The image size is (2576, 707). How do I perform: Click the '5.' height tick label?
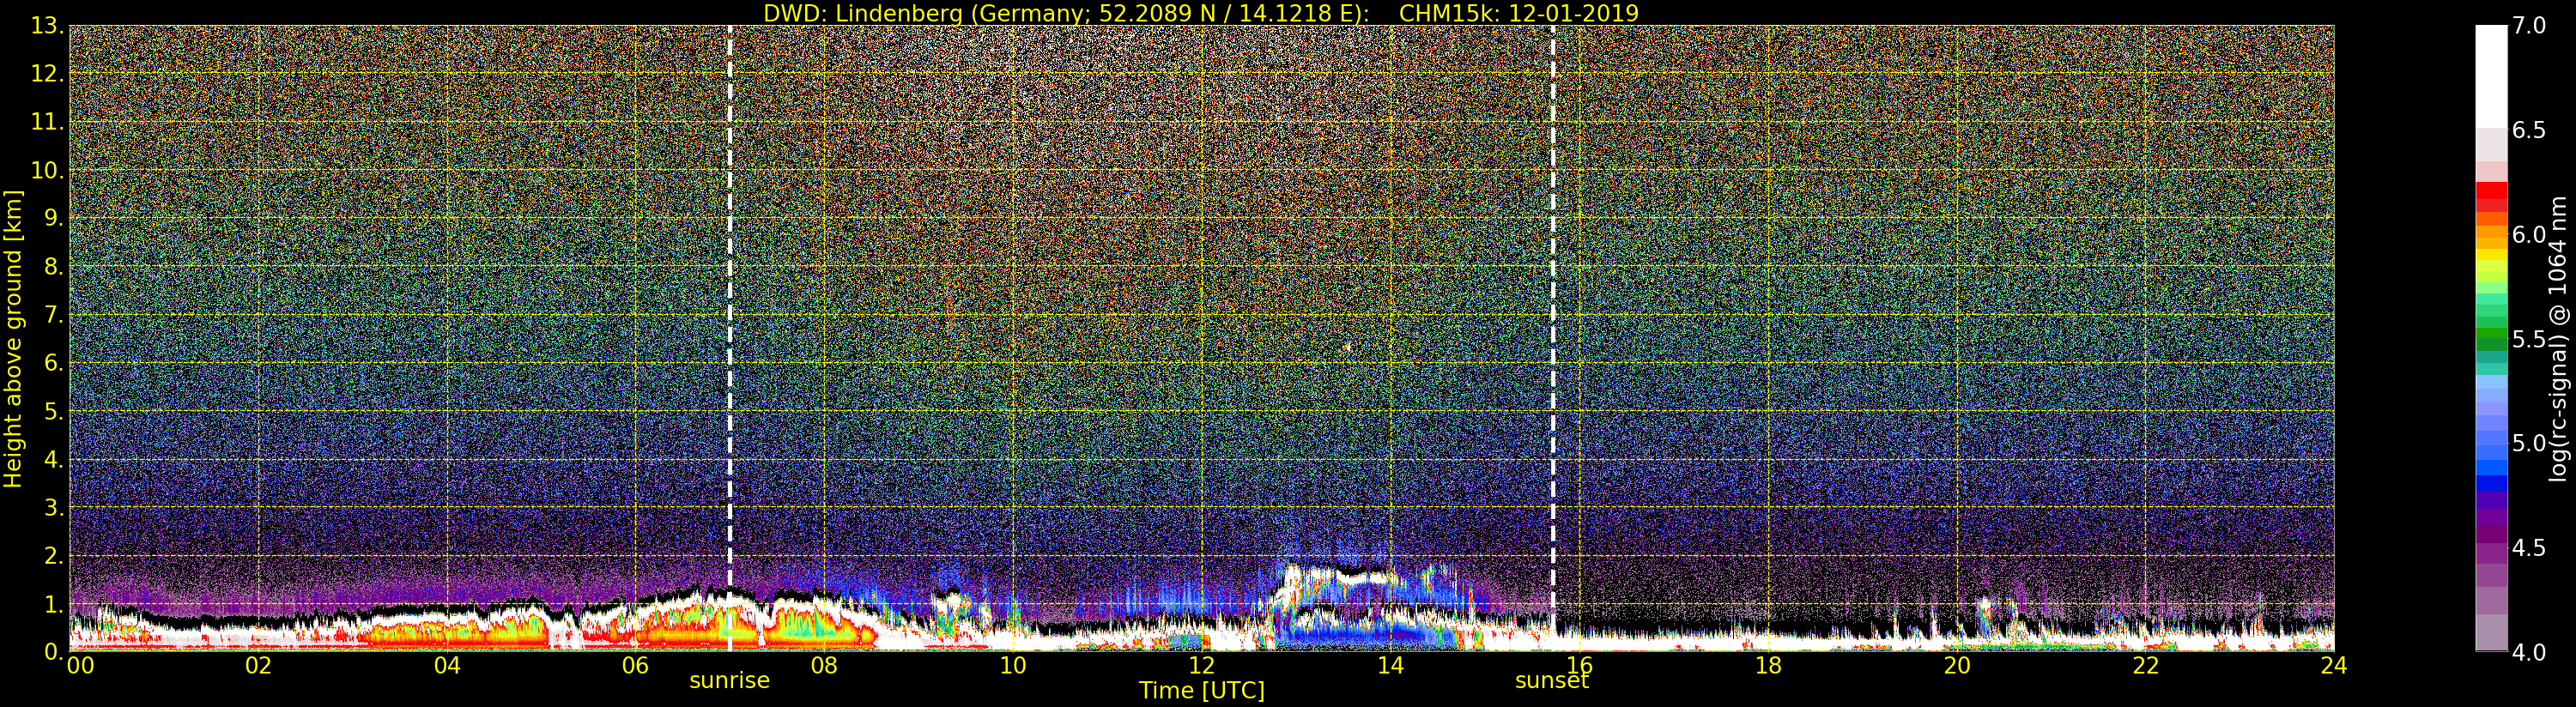pyautogui.click(x=54, y=411)
